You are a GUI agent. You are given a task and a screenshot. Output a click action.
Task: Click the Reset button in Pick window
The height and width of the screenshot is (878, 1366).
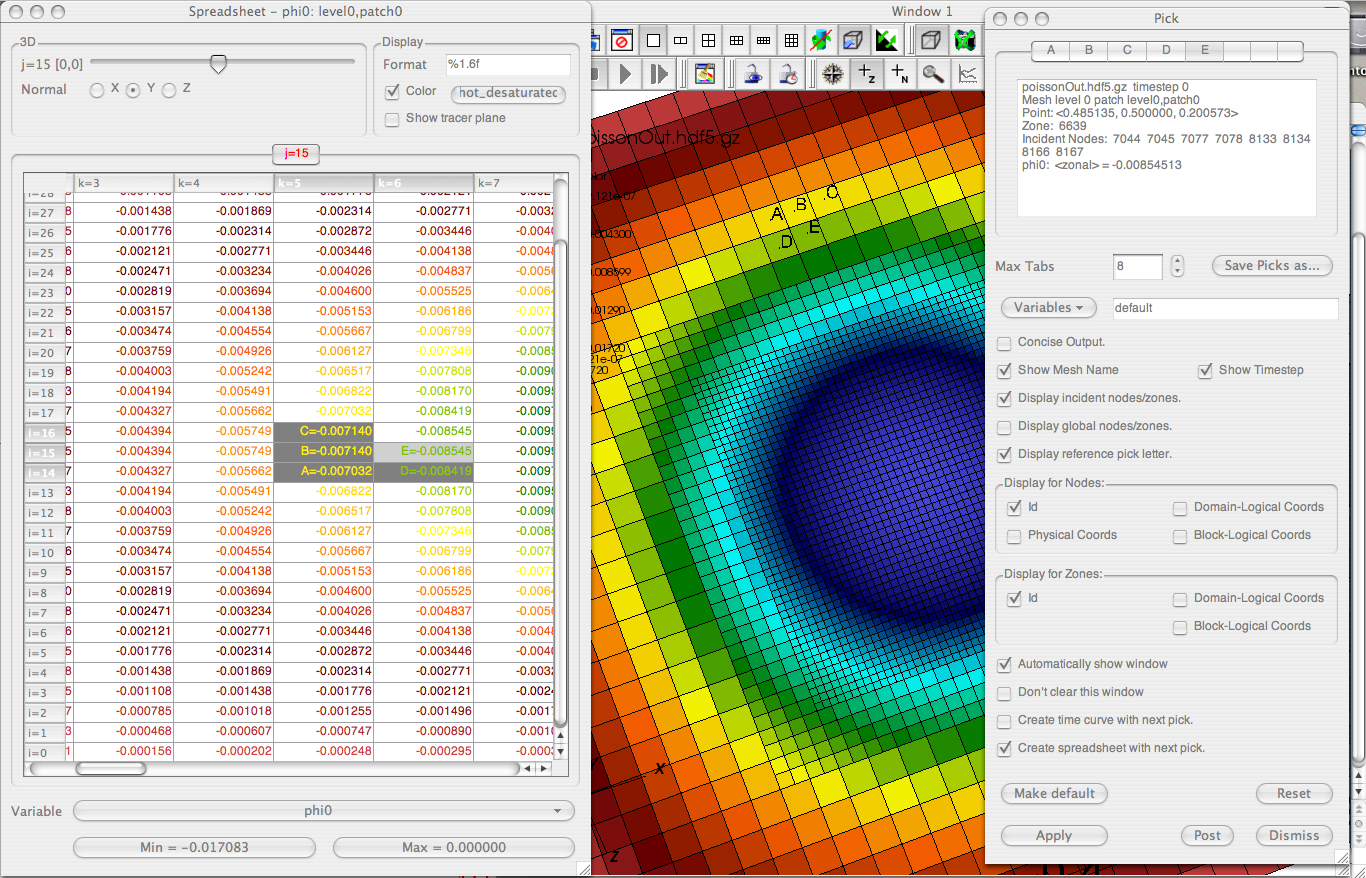pos(1294,794)
